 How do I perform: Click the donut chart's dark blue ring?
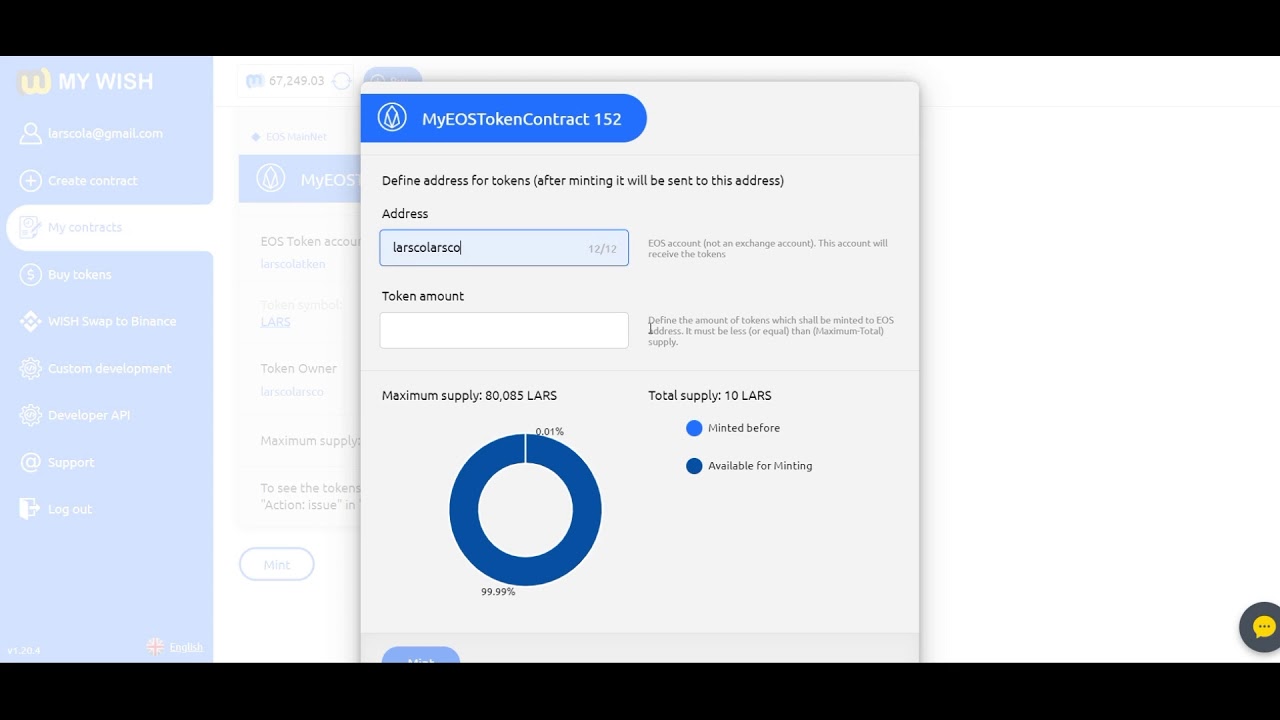tap(463, 510)
